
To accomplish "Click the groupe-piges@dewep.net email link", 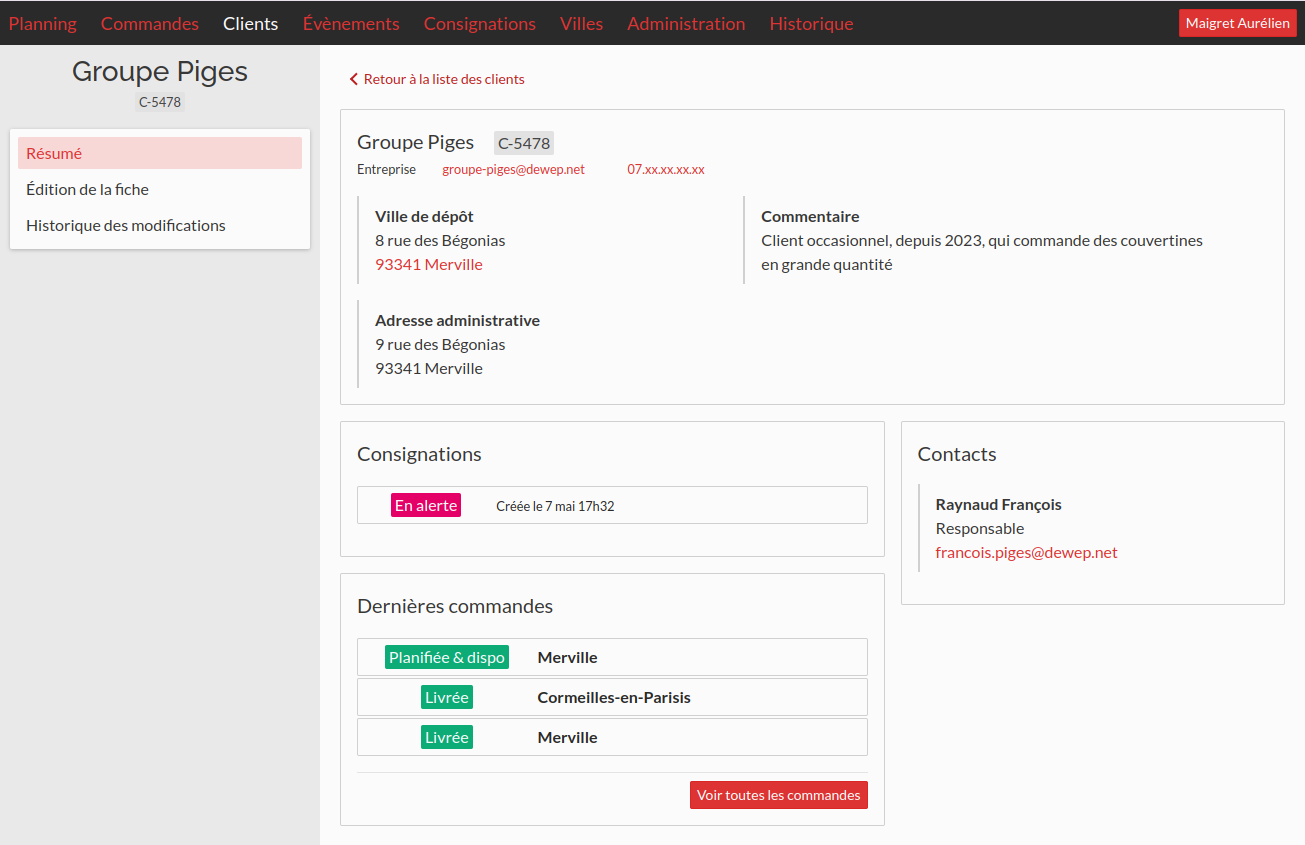I will pyautogui.click(x=513, y=170).
